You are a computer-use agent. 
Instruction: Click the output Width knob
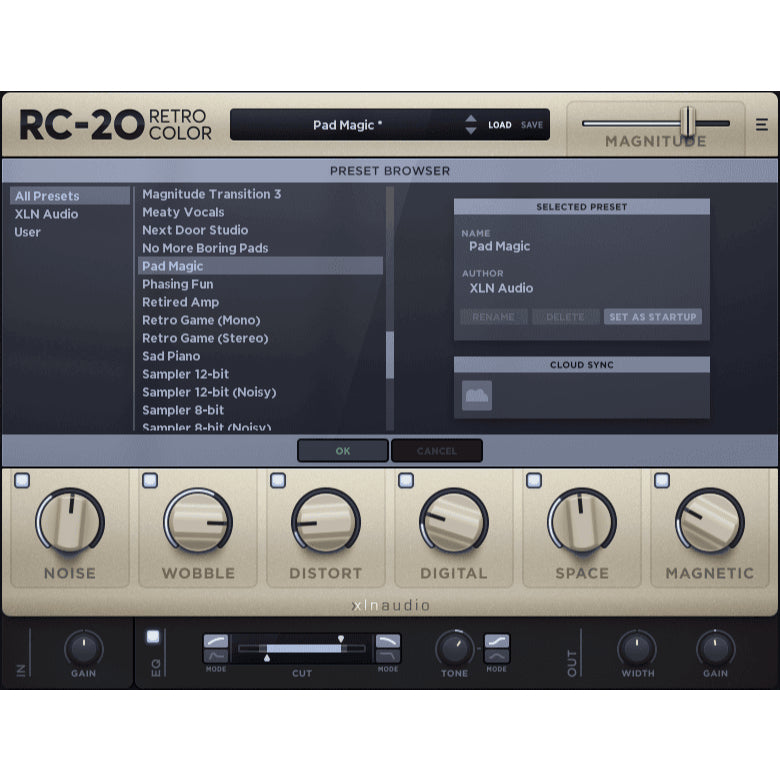(637, 649)
